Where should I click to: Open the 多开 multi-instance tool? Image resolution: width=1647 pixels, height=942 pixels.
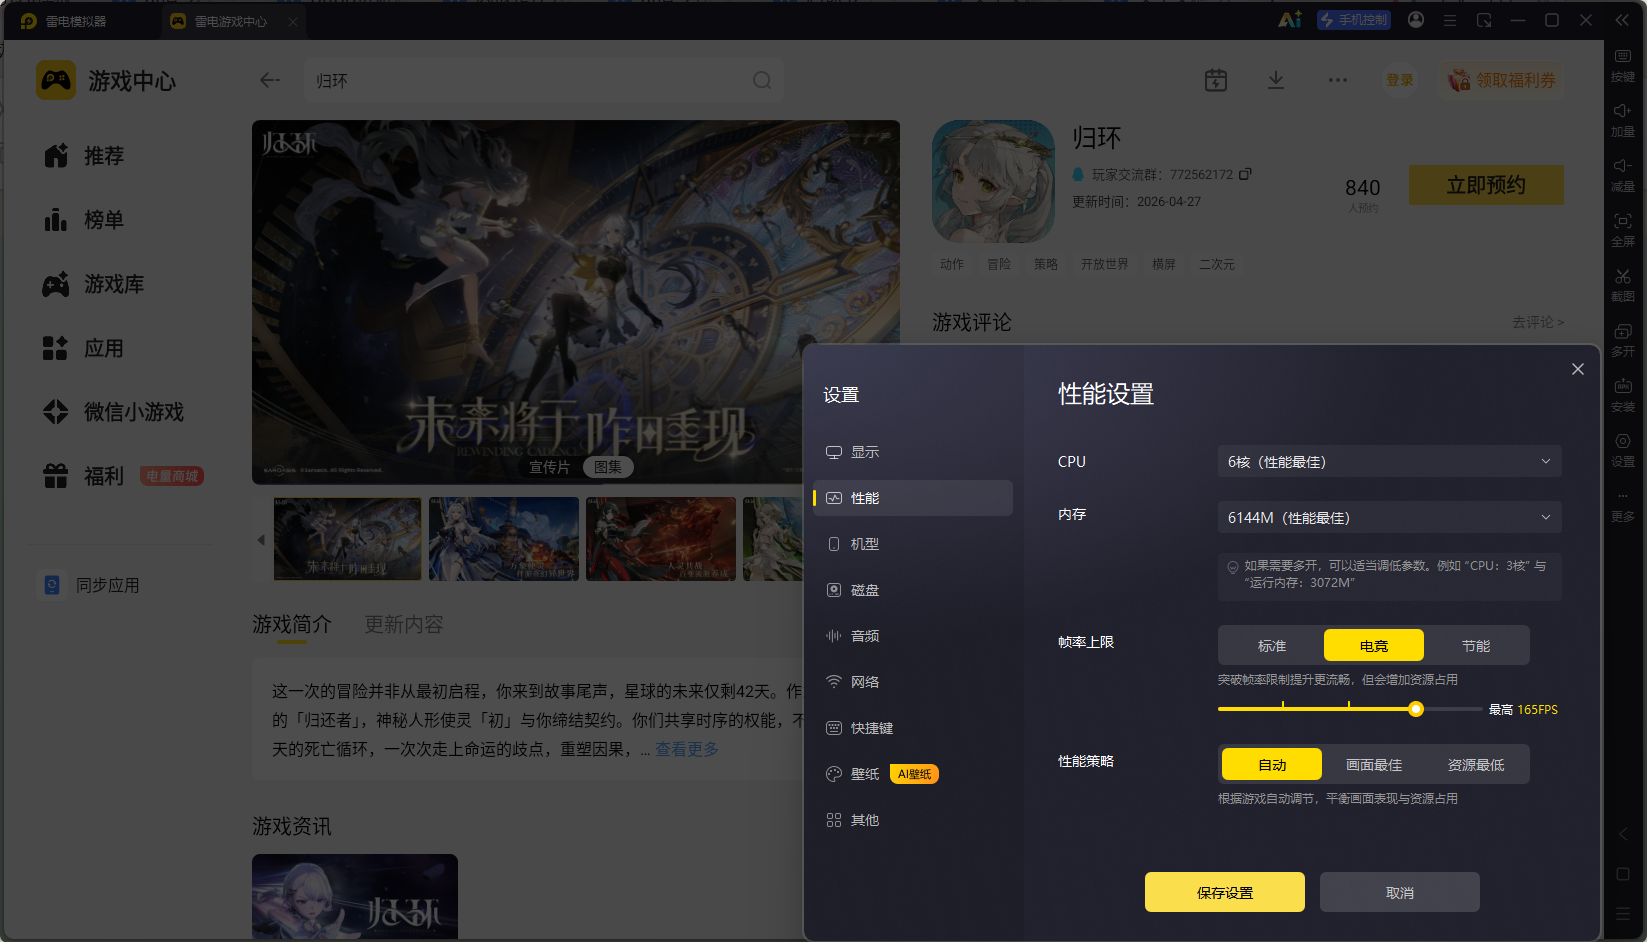(1622, 340)
